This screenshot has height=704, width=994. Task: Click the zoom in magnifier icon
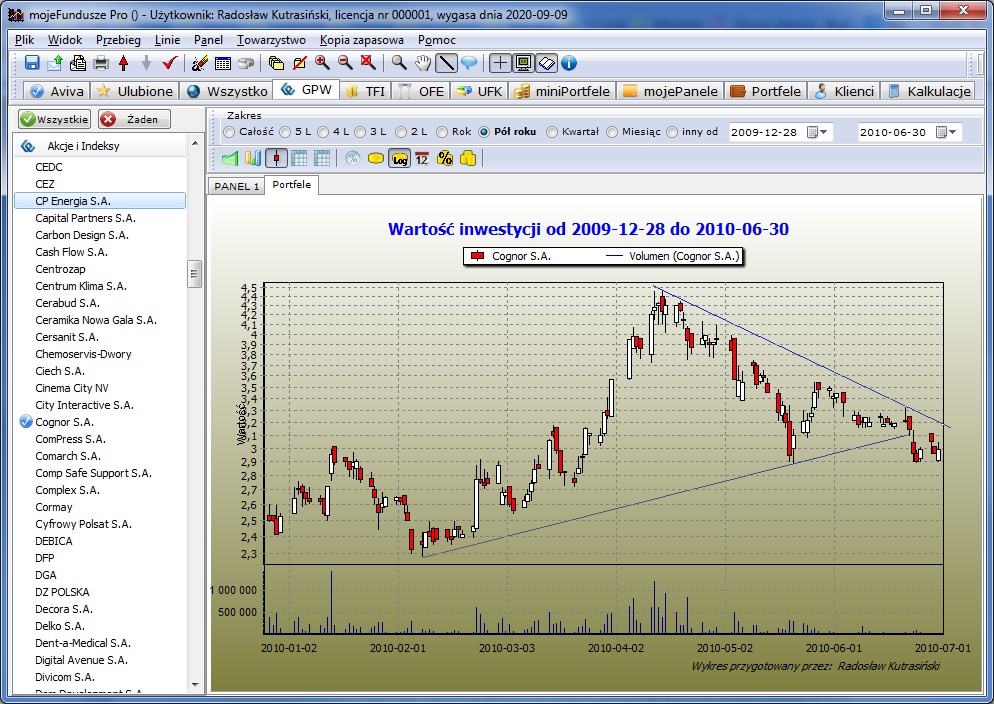pos(322,63)
